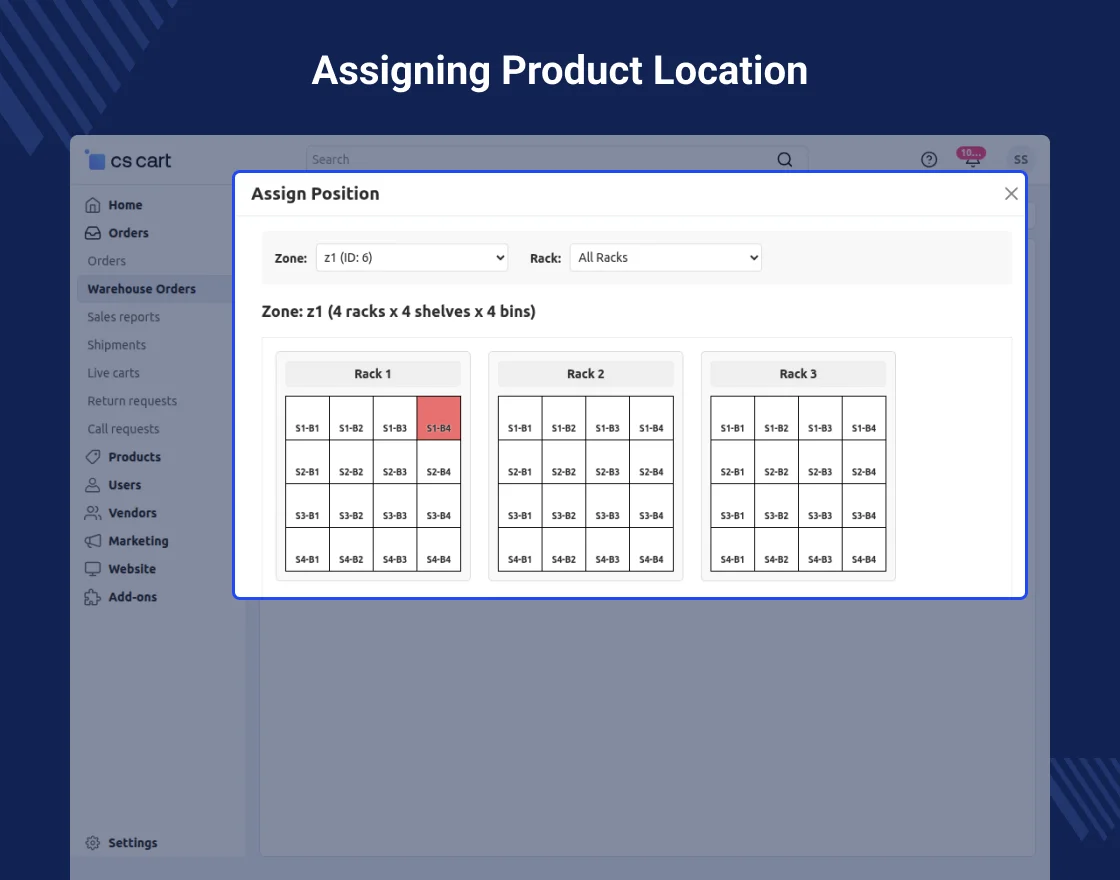1120x880 pixels.
Task: Open Return requests link
Action: click(x=132, y=401)
